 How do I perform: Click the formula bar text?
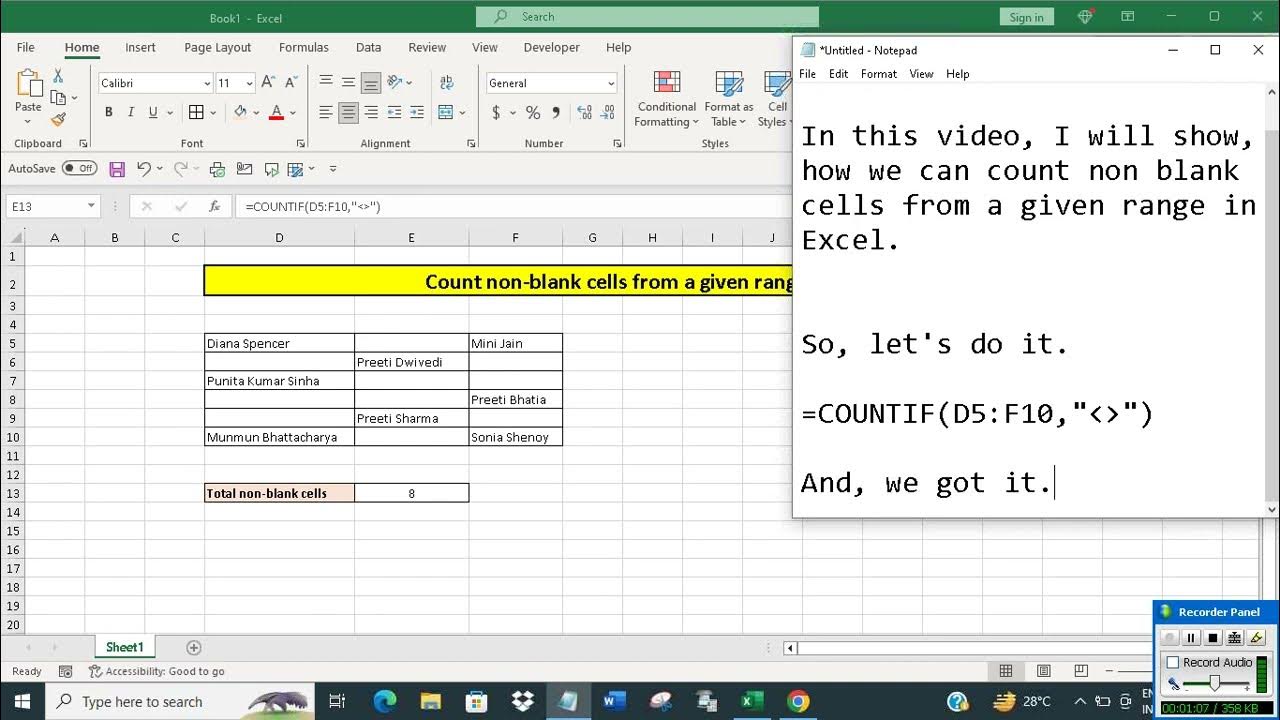313,207
